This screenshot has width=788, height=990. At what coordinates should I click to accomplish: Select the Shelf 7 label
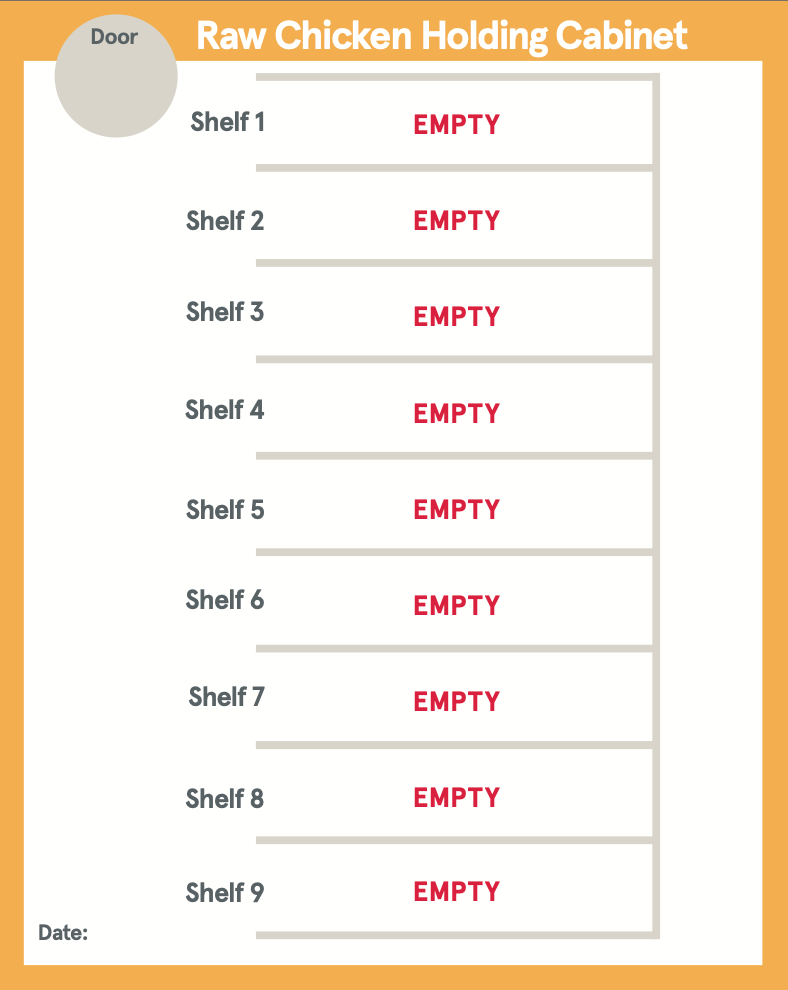tap(227, 696)
